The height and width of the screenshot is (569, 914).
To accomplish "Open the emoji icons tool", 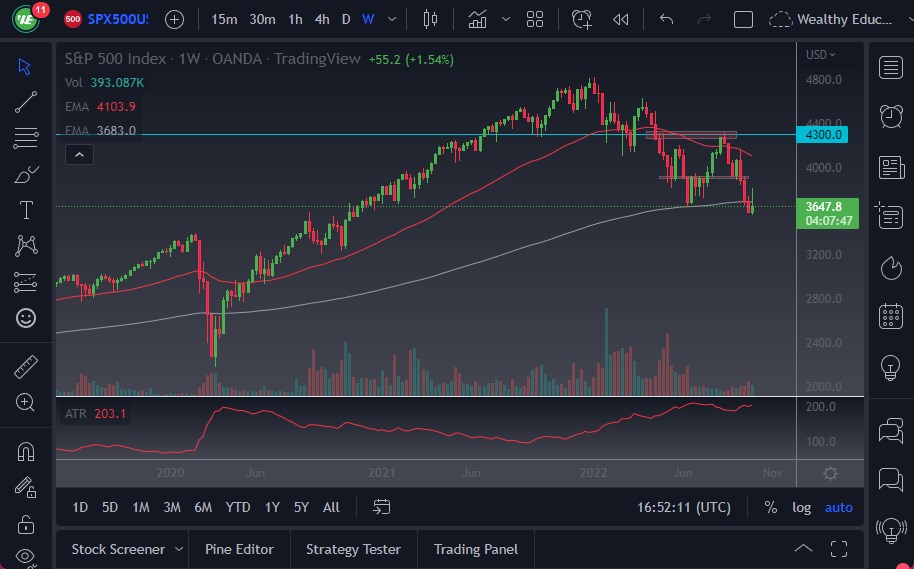I will point(26,318).
